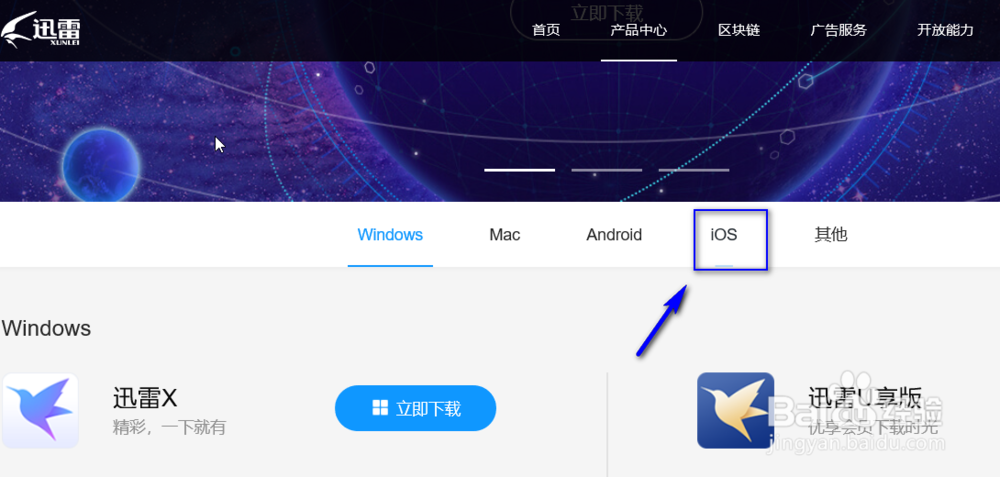Open 开放能力 in the top navigation

945,30
